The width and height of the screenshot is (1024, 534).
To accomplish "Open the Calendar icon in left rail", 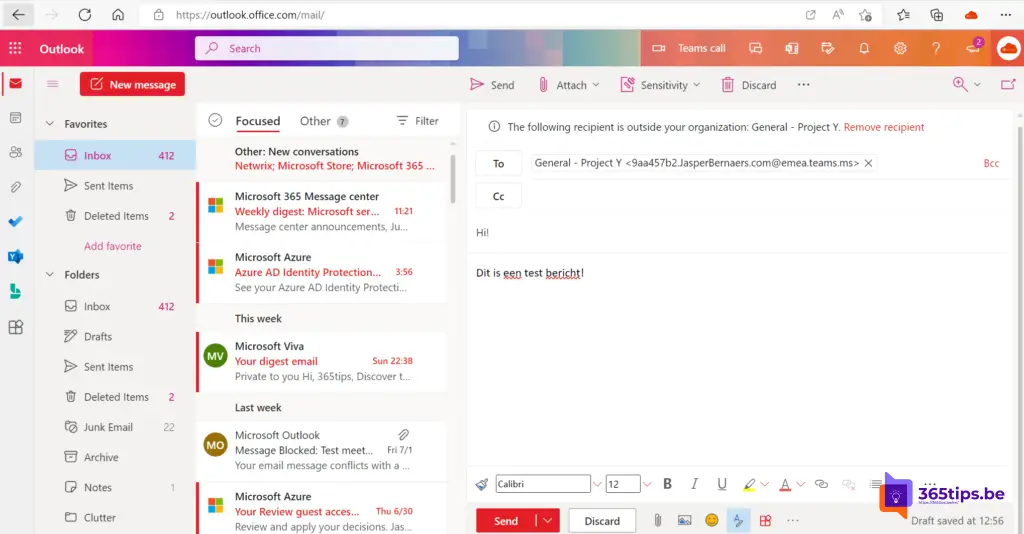I will point(15,118).
